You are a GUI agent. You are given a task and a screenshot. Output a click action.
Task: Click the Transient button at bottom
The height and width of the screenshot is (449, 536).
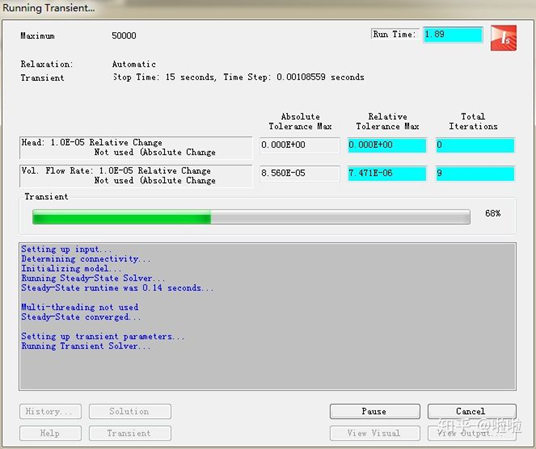[130, 433]
